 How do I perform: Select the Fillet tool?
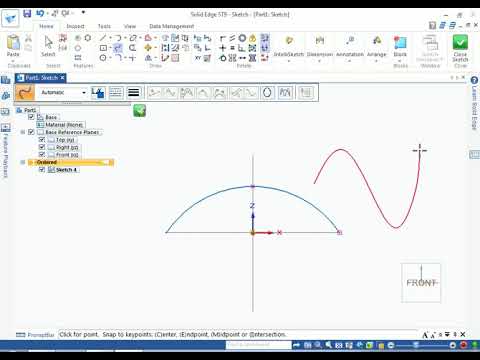[118, 58]
